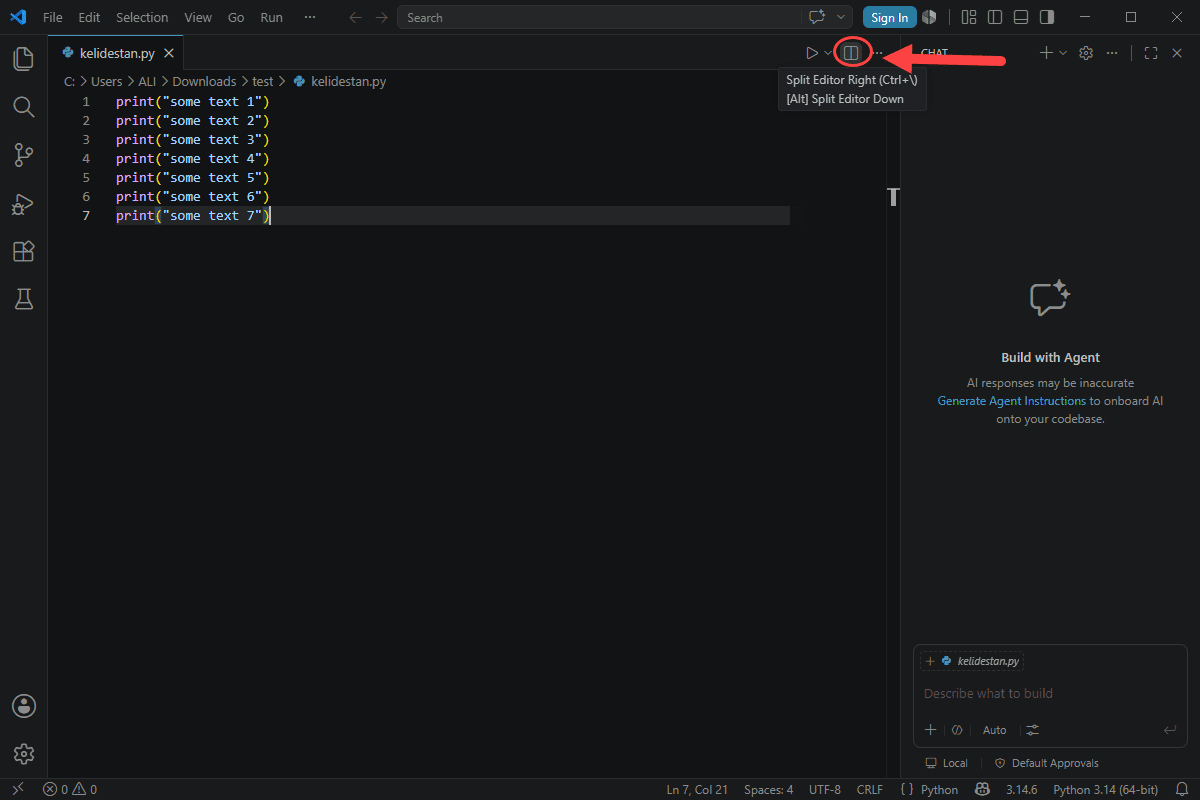Screen dimensions: 1200x800
Task: Select the kelidestan.py editor tab
Action: point(114,53)
